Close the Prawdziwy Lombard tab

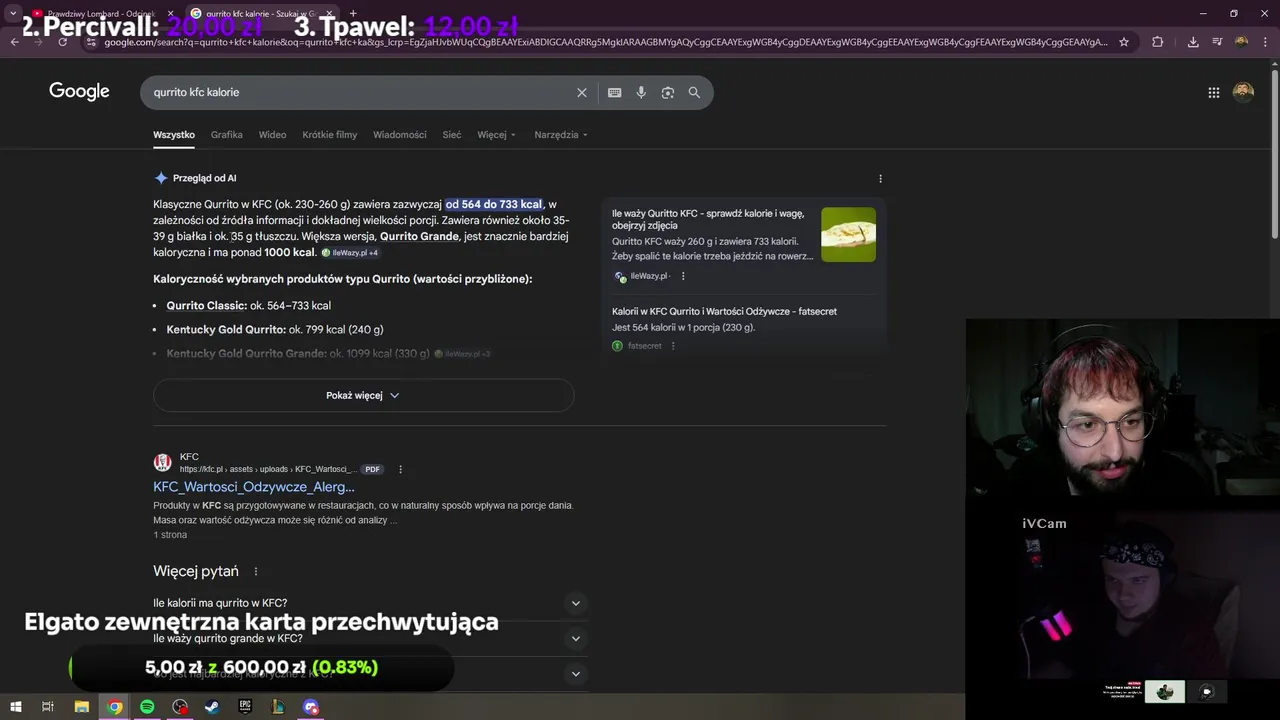coord(170,14)
